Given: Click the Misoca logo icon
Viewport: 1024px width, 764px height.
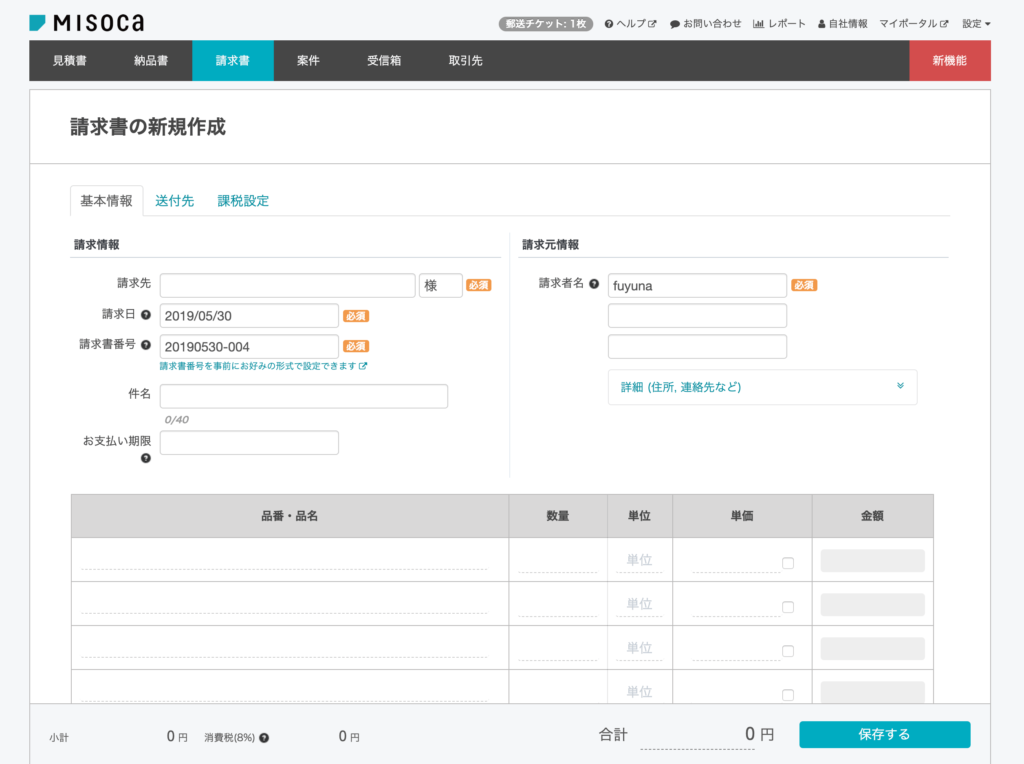Looking at the screenshot, I should [x=37, y=23].
